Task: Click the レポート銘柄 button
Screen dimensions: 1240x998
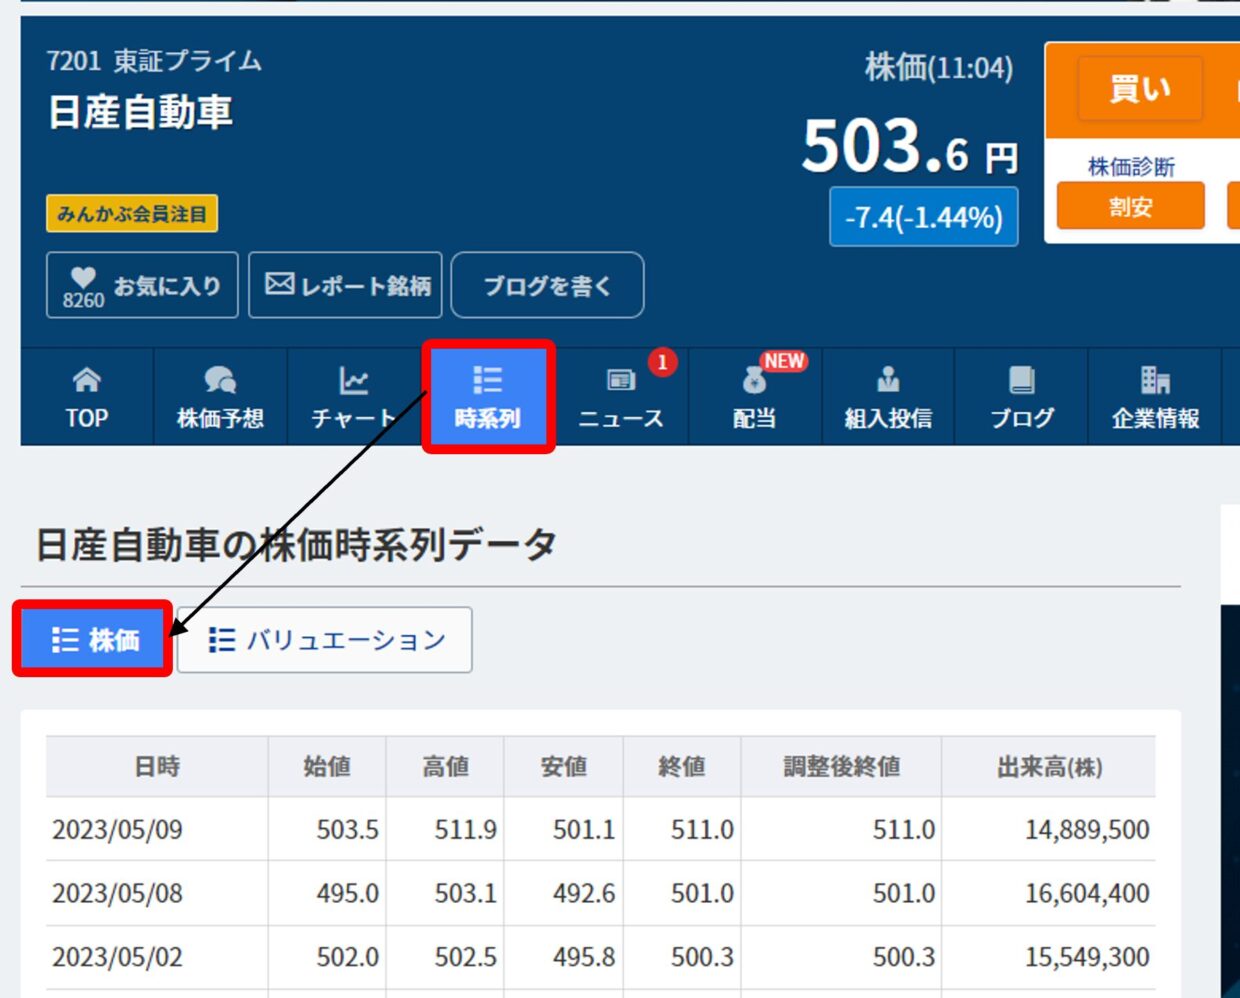Action: pos(346,286)
